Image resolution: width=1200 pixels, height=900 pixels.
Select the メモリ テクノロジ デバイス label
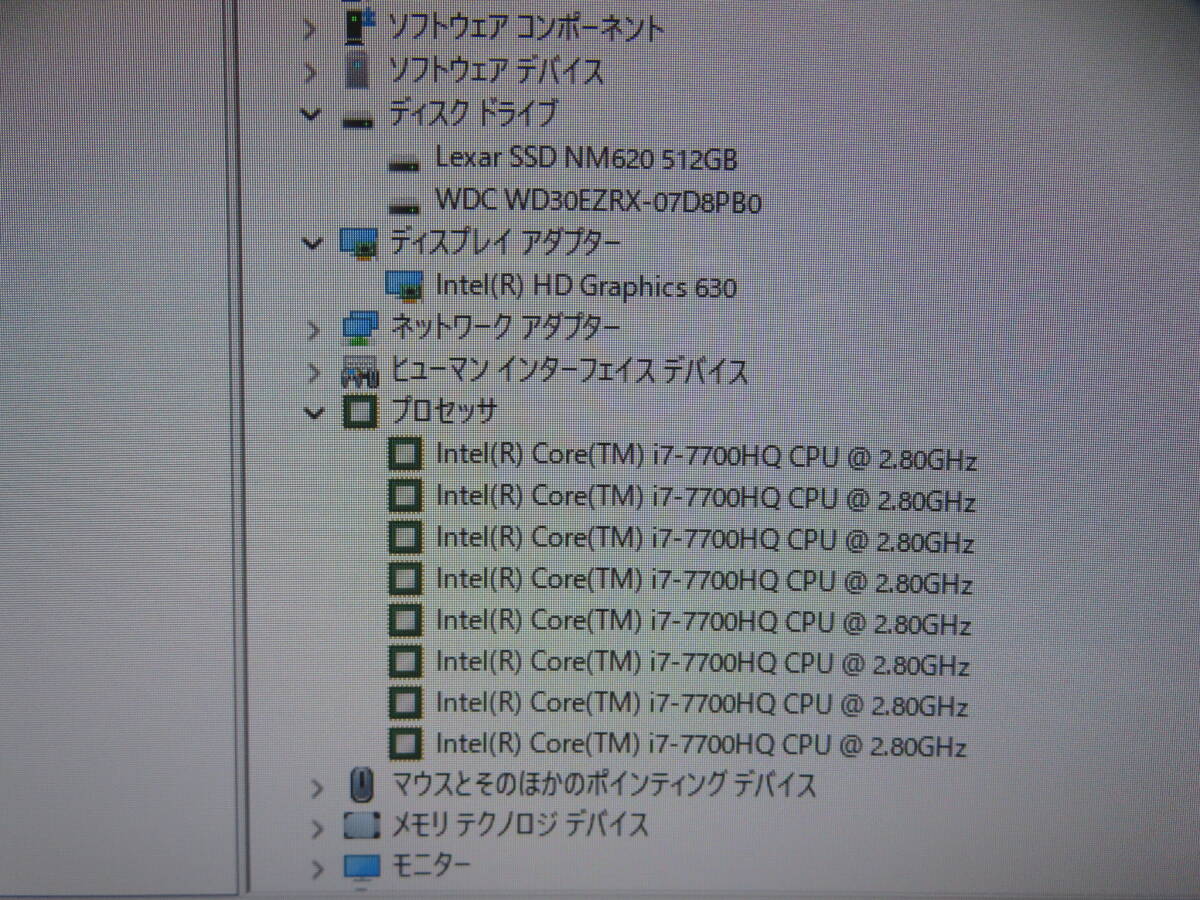pyautogui.click(x=520, y=826)
